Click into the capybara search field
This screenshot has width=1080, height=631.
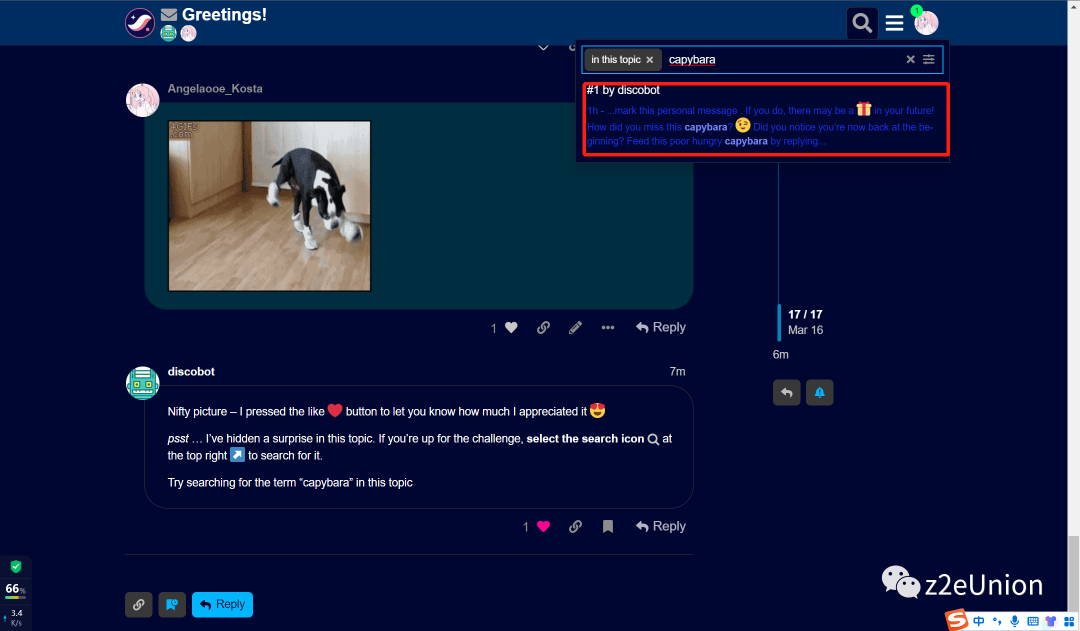780,60
